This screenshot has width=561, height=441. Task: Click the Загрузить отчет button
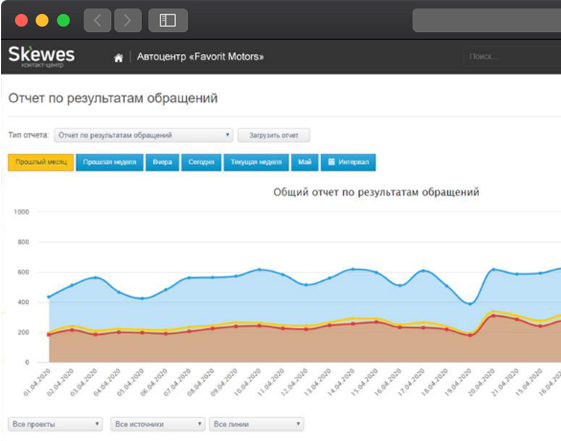pyautogui.click(x=274, y=135)
